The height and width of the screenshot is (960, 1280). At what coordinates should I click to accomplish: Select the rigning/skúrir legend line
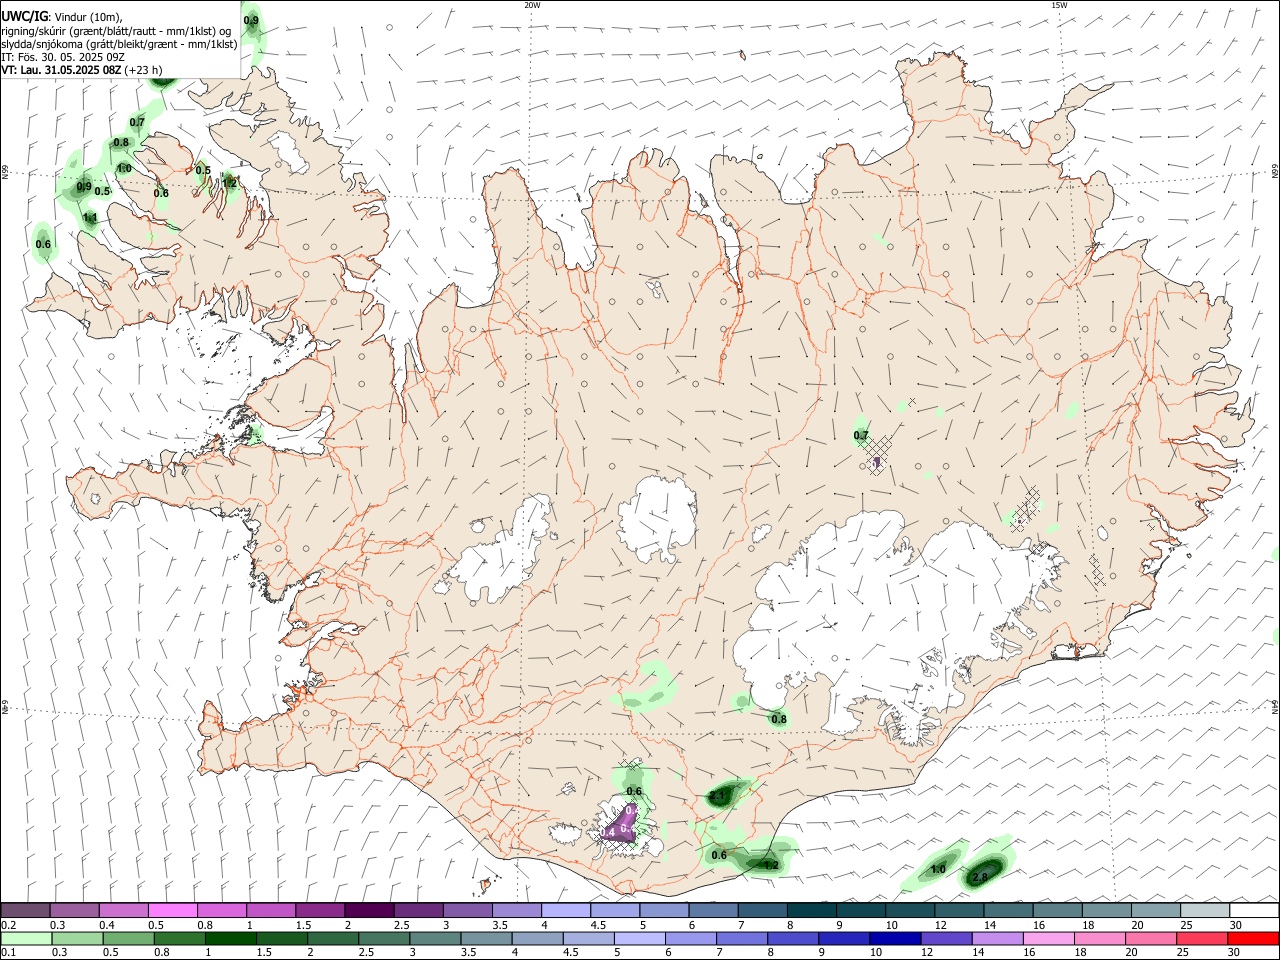coord(117,31)
